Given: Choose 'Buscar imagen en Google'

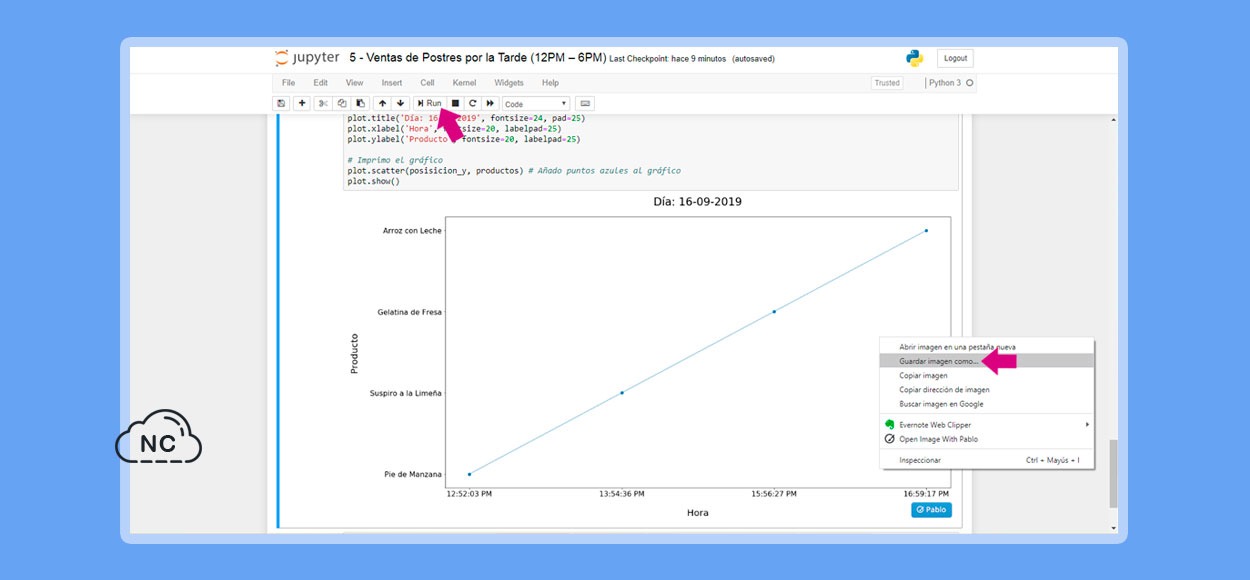Looking at the screenshot, I should click(x=986, y=404).
